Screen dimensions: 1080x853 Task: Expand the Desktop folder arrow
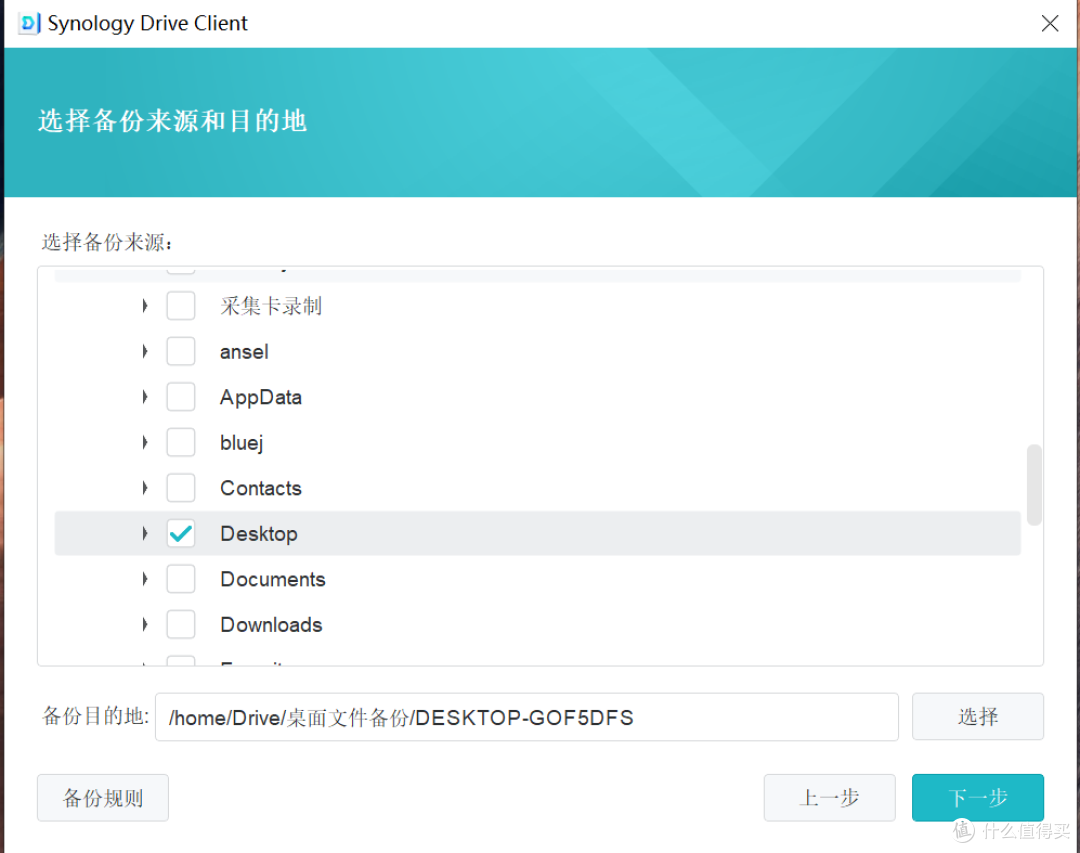click(x=145, y=533)
